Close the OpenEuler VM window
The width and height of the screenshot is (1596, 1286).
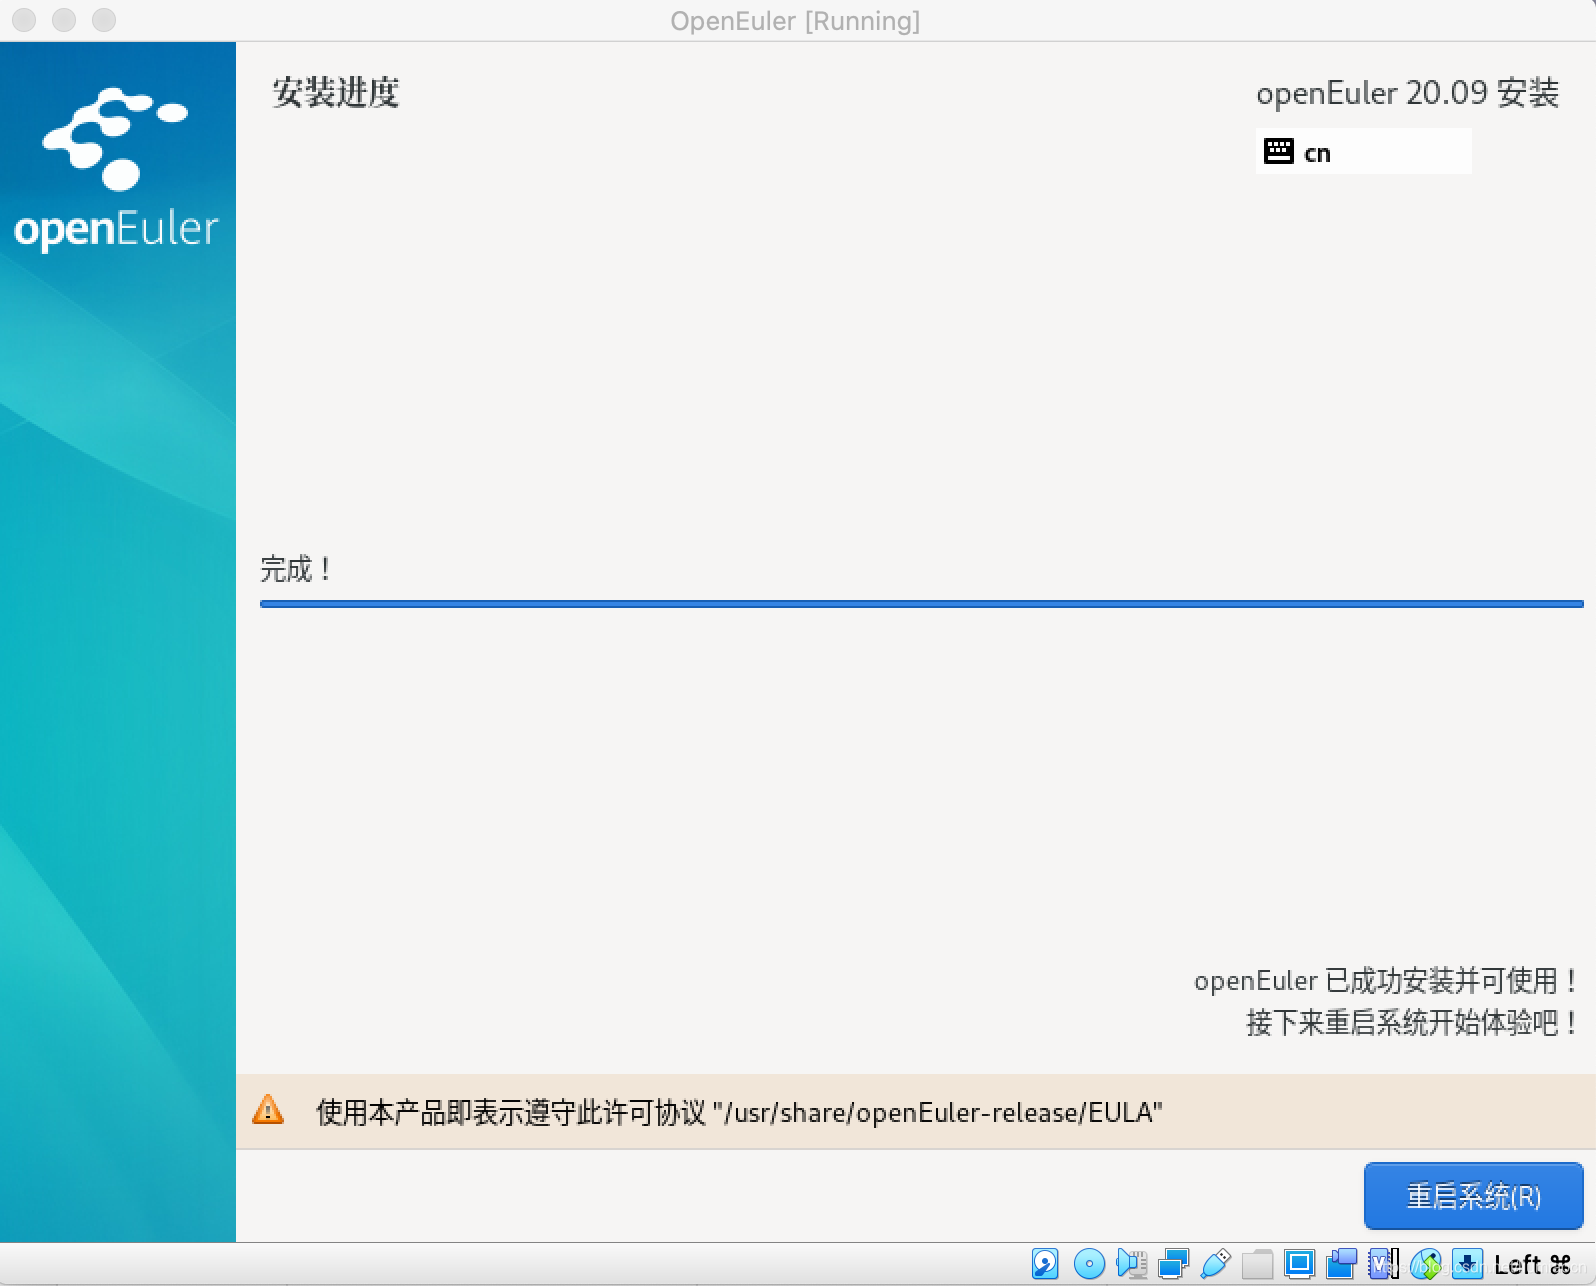pyautogui.click(x=24, y=20)
